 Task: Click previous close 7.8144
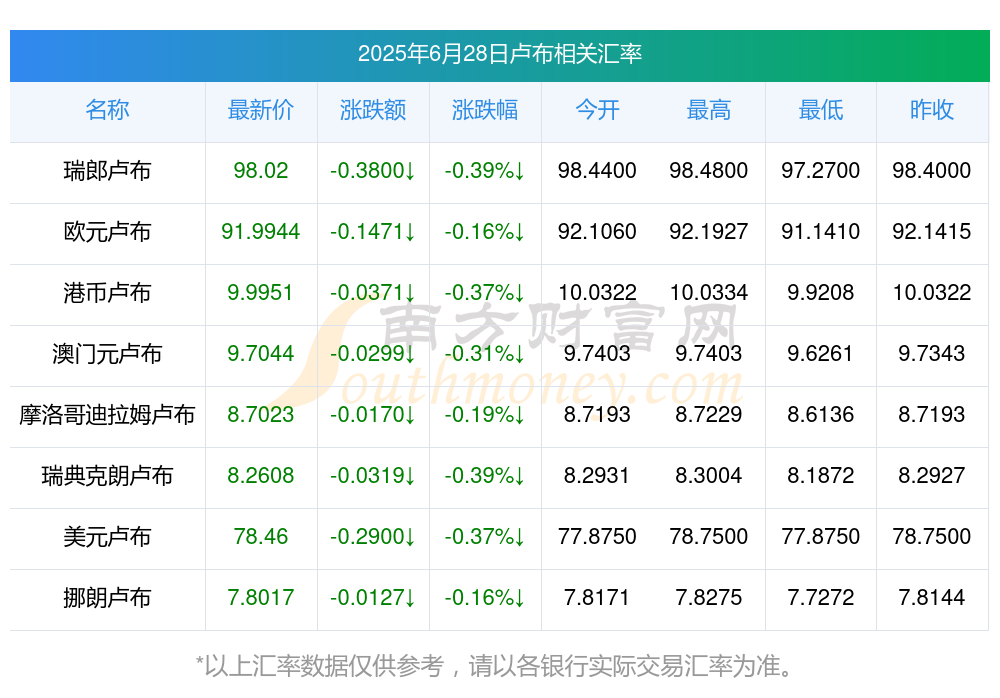(932, 598)
